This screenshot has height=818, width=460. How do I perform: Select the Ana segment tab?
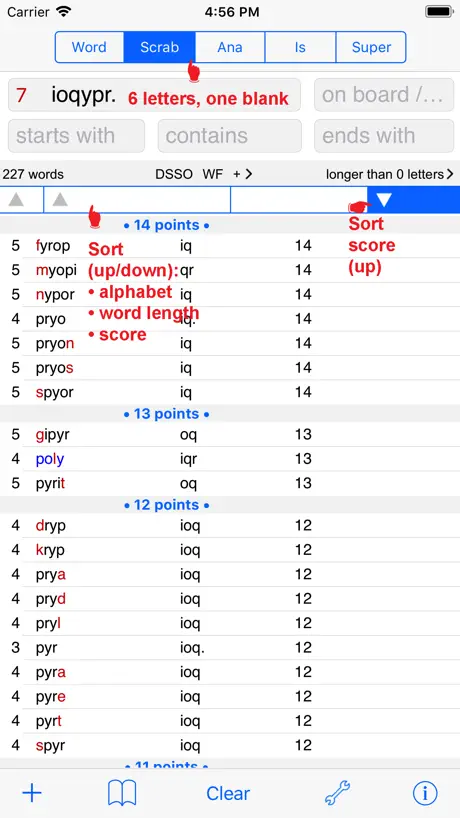click(x=230, y=47)
